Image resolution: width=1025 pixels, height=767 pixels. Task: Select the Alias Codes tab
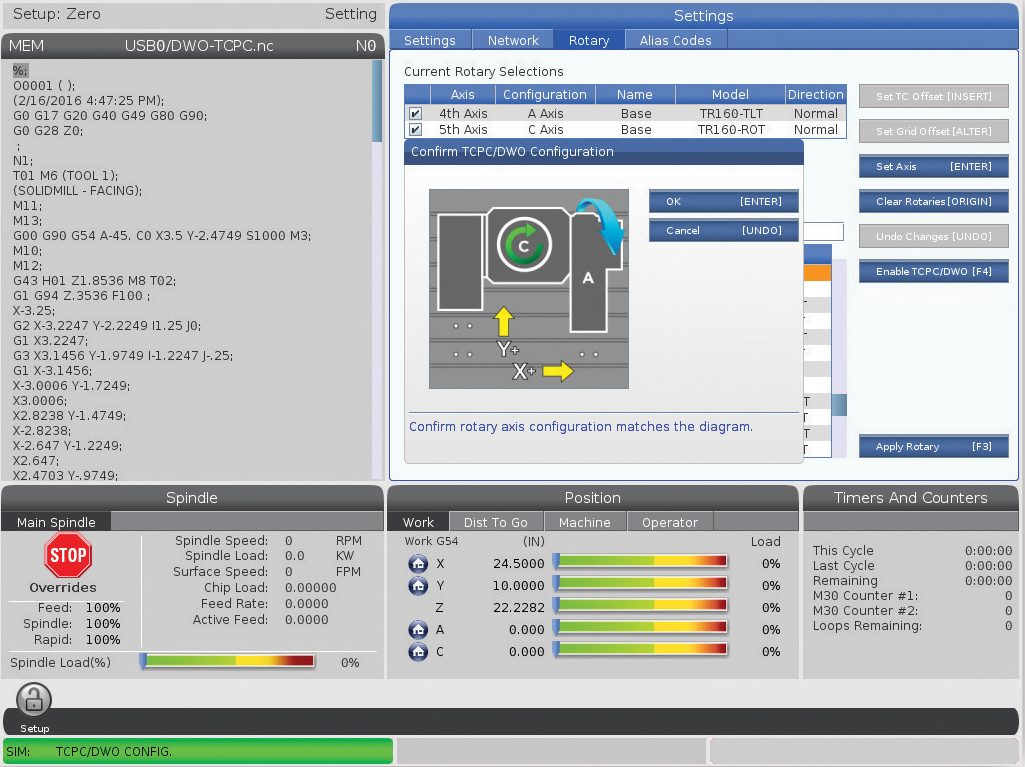675,41
